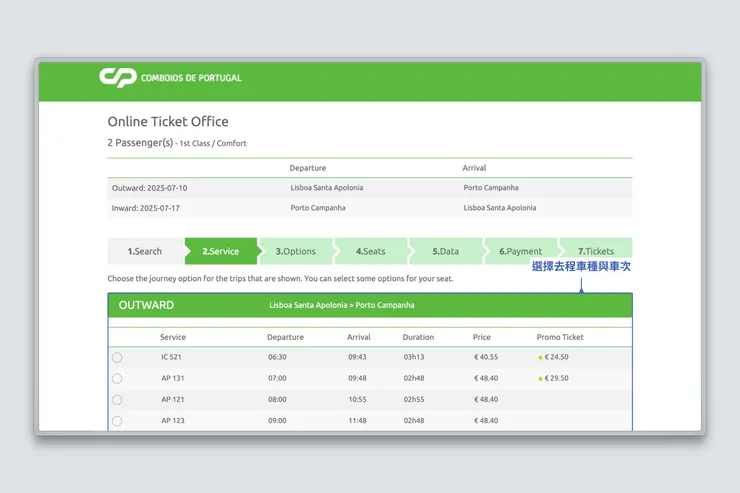This screenshot has height=493, width=740.
Task: Click the € 40.55 price
Action: click(486, 357)
